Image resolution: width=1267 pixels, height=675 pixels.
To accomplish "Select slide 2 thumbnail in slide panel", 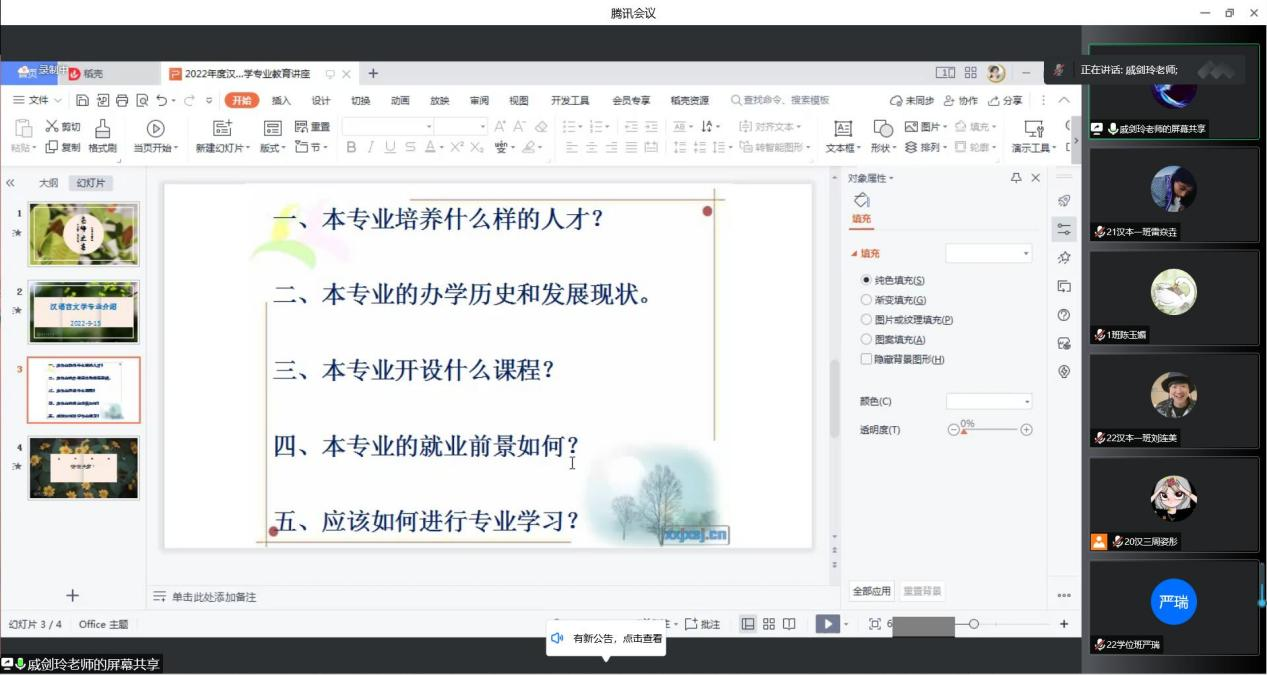I will [x=84, y=312].
